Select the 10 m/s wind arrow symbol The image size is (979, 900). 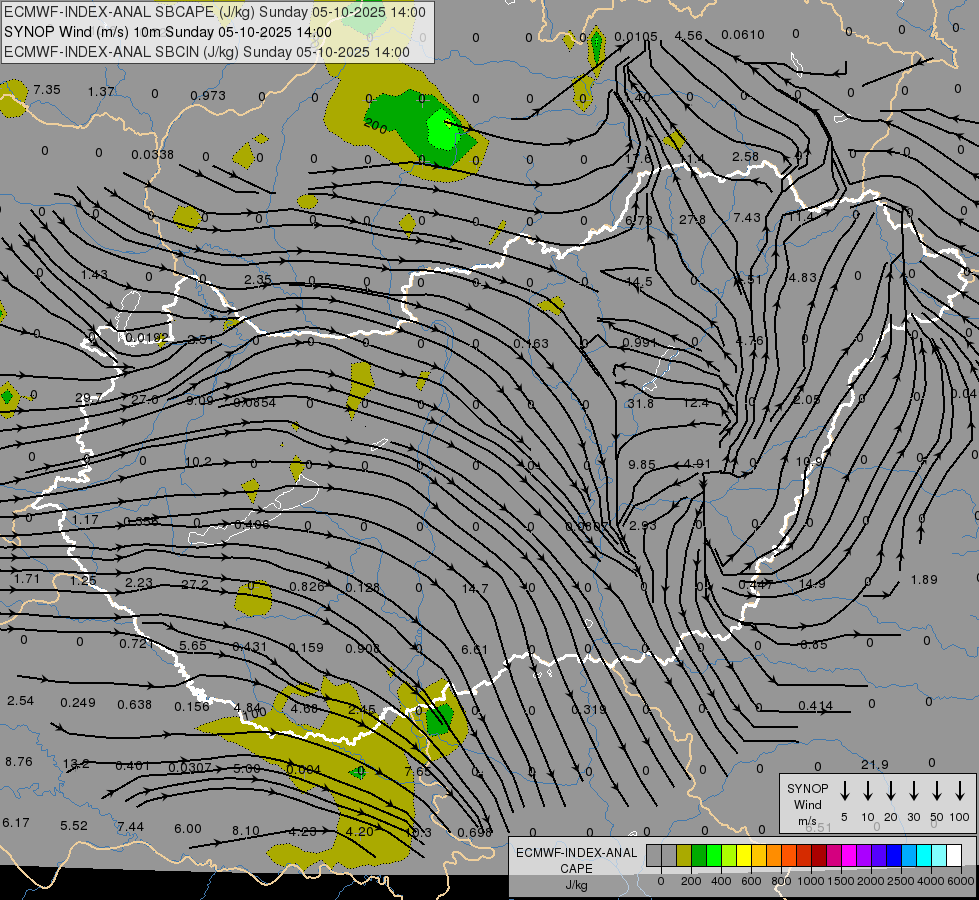click(x=868, y=791)
